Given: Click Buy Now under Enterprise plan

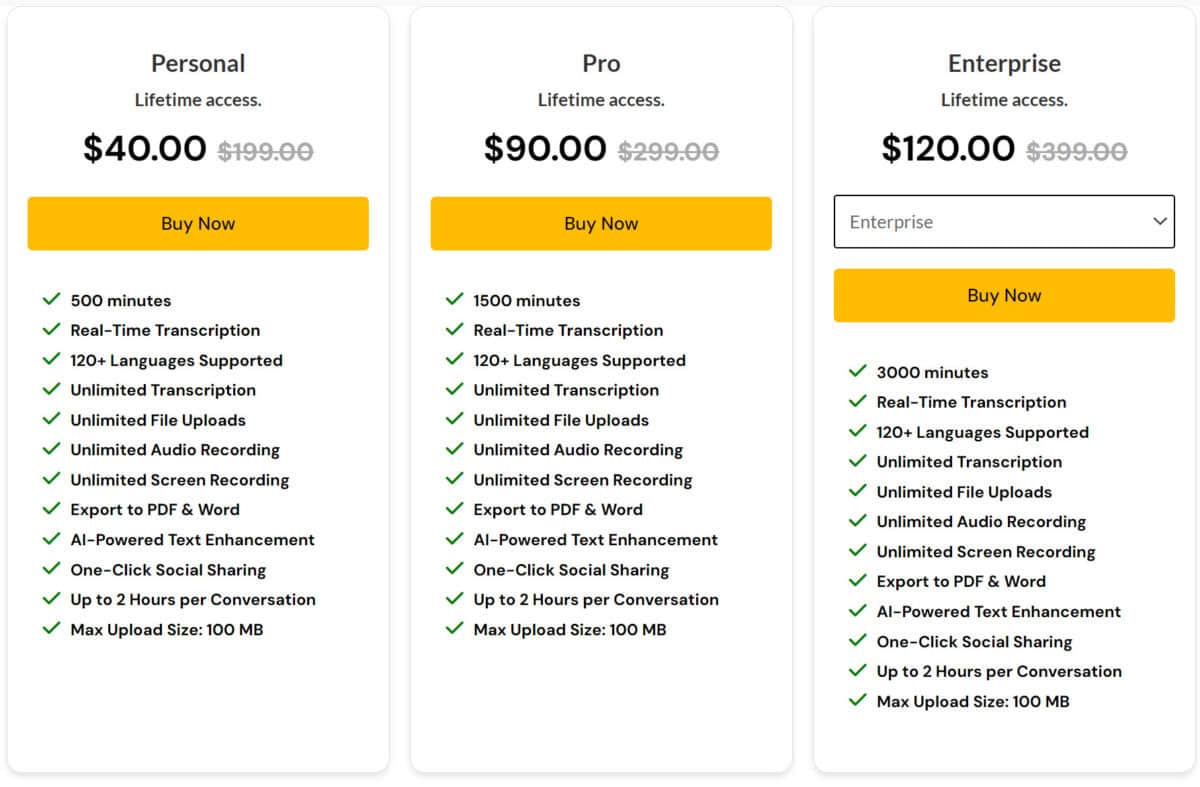Looking at the screenshot, I should 1004,295.
